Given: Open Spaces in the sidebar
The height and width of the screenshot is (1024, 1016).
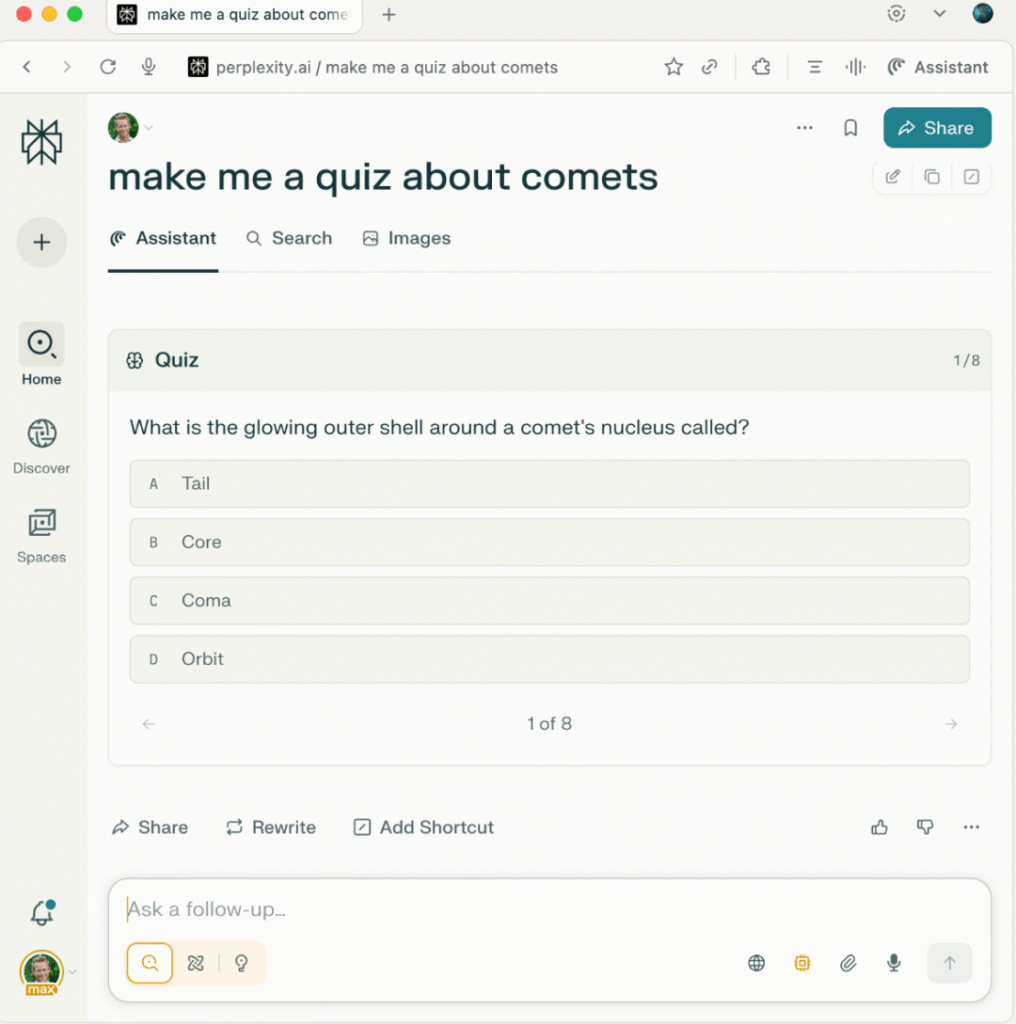Looking at the screenshot, I should [42, 535].
